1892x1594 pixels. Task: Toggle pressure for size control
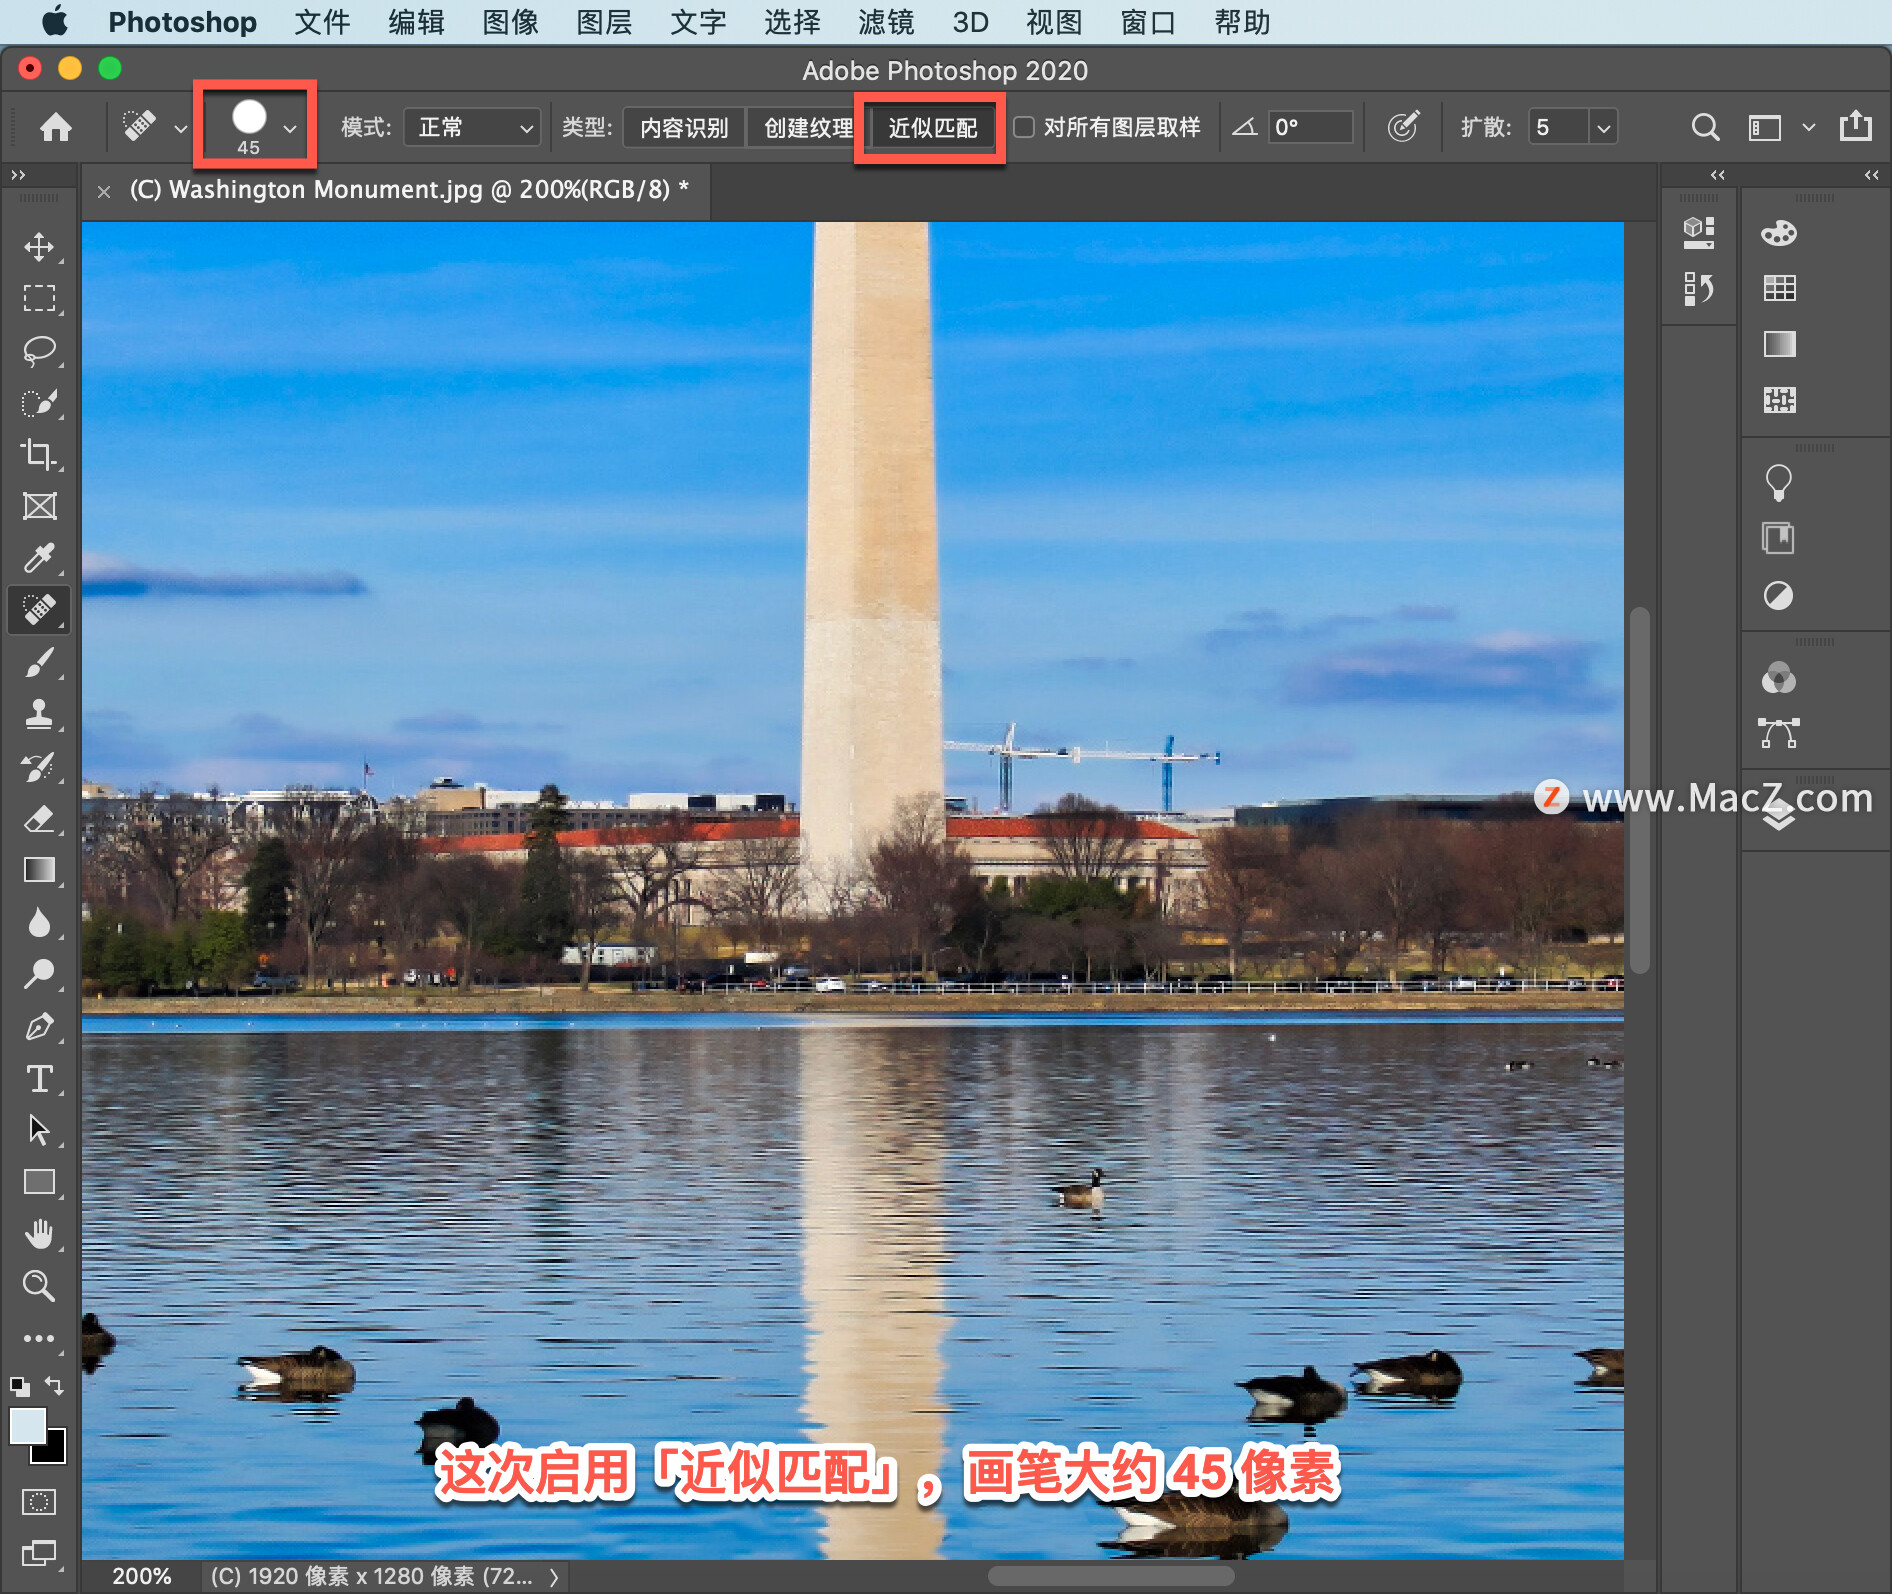(x=1403, y=127)
